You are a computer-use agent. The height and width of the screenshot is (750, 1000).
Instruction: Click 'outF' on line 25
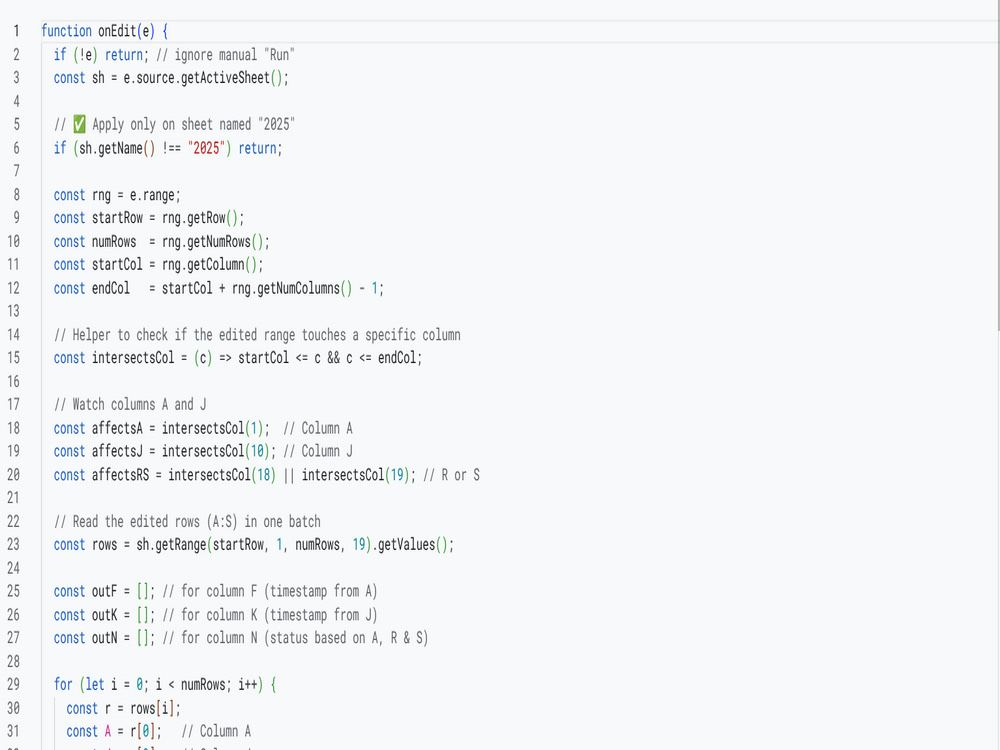[104, 591]
